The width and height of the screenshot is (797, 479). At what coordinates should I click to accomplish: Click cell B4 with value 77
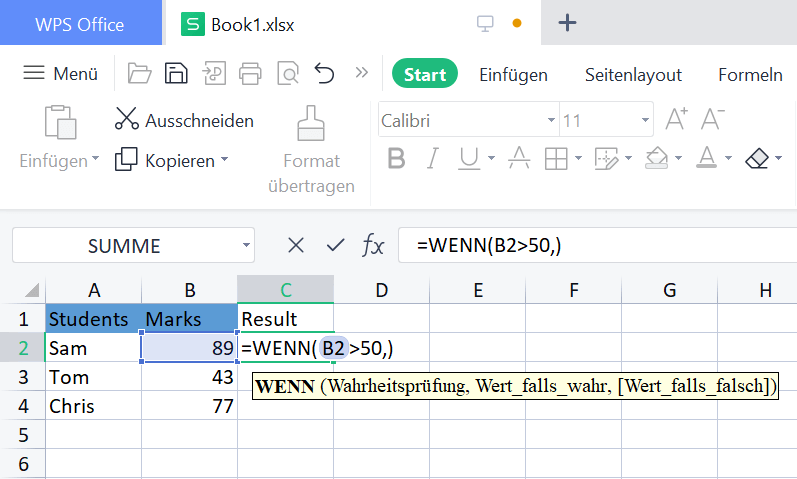189,406
